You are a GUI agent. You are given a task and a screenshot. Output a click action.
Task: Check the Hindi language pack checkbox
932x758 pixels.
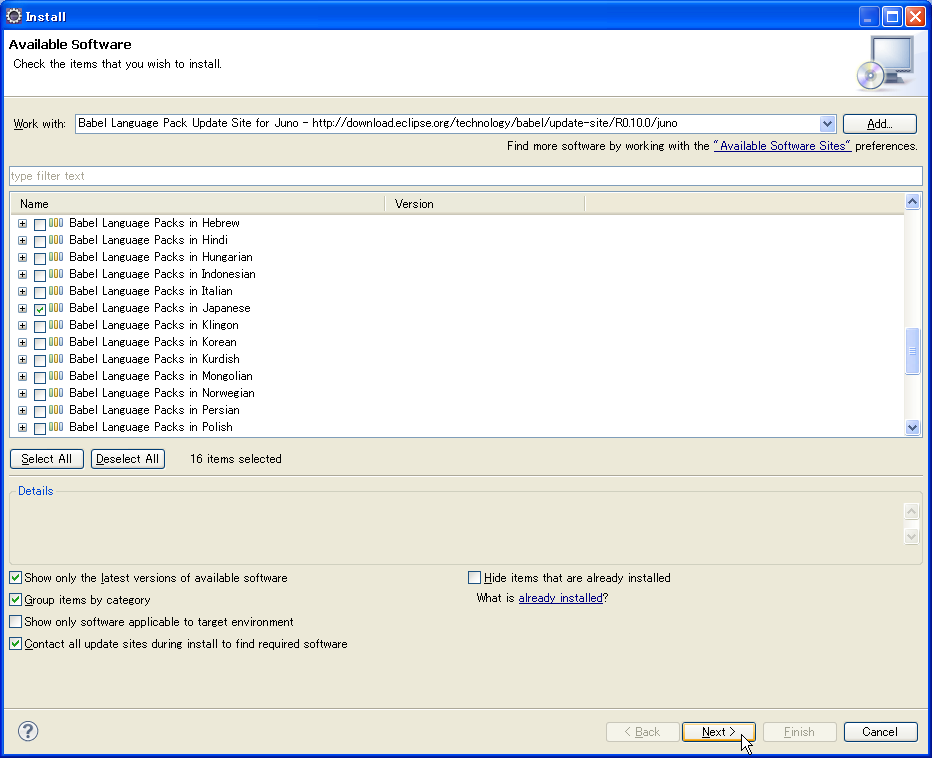point(40,242)
